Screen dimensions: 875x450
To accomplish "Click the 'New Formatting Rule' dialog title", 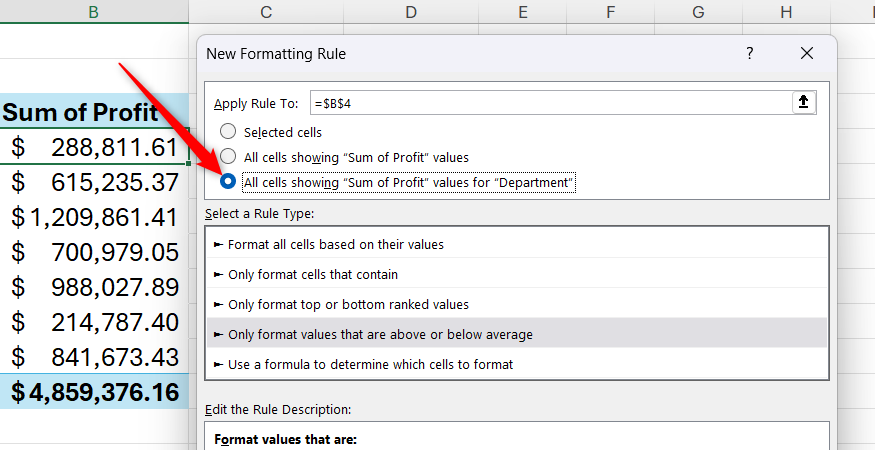I will 276,54.
